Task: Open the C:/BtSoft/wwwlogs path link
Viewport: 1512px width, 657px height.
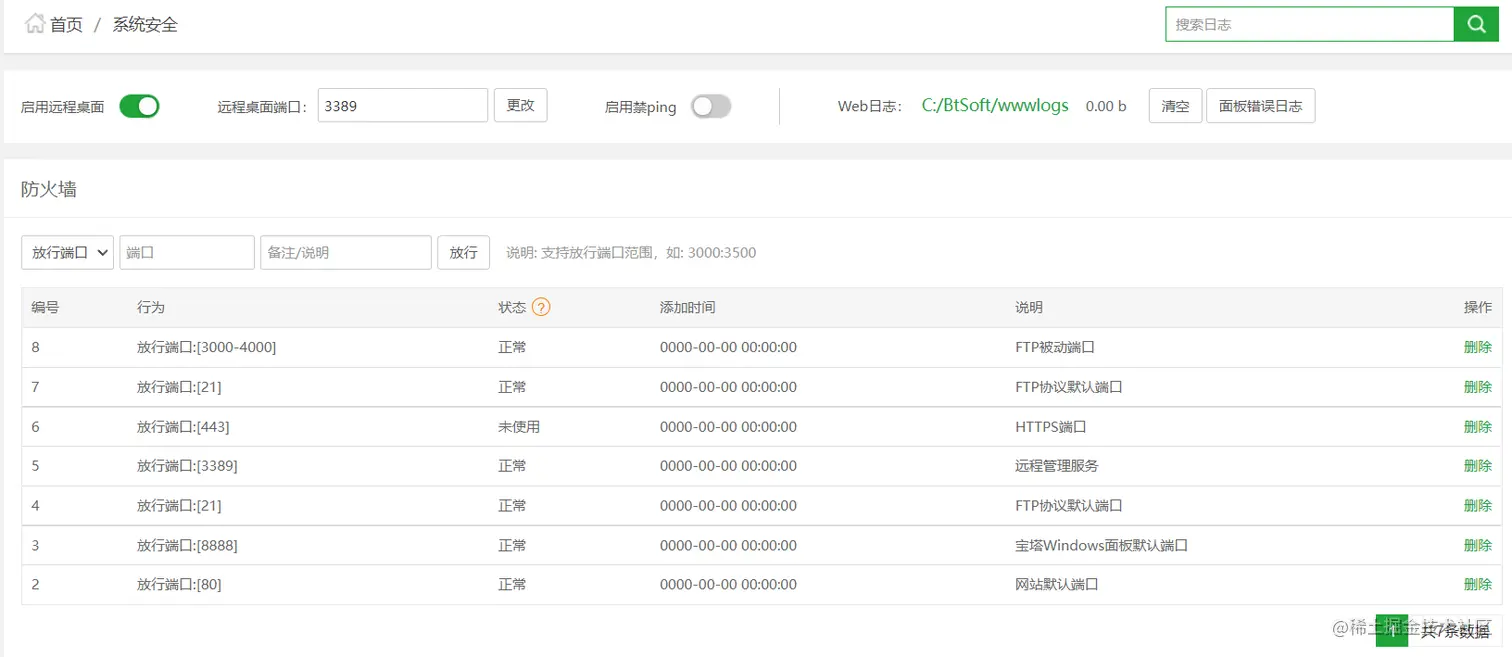Action: pos(995,105)
